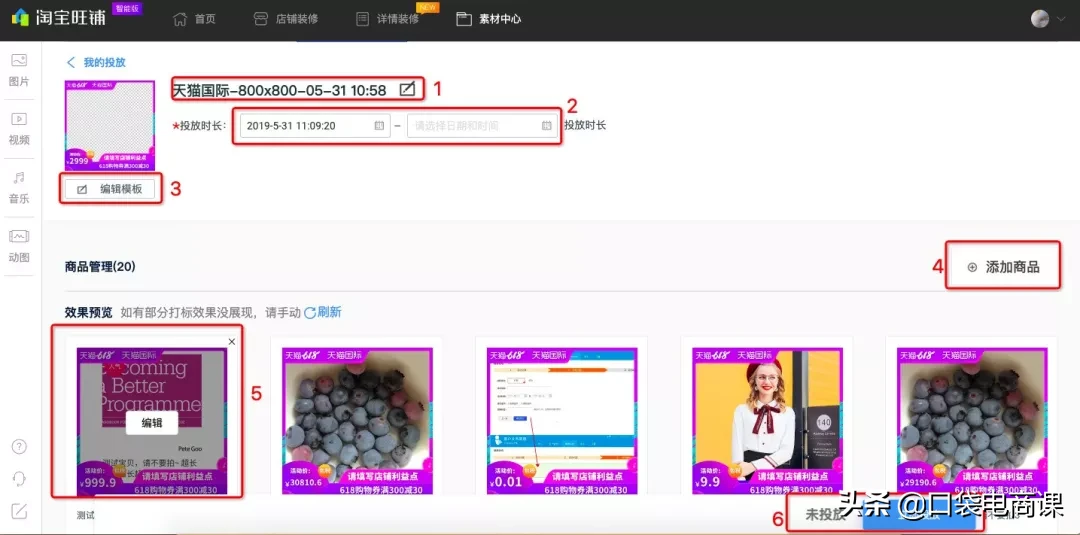Open the calendar icon of the end date
The image size is (1080, 535).
[x=547, y=125]
